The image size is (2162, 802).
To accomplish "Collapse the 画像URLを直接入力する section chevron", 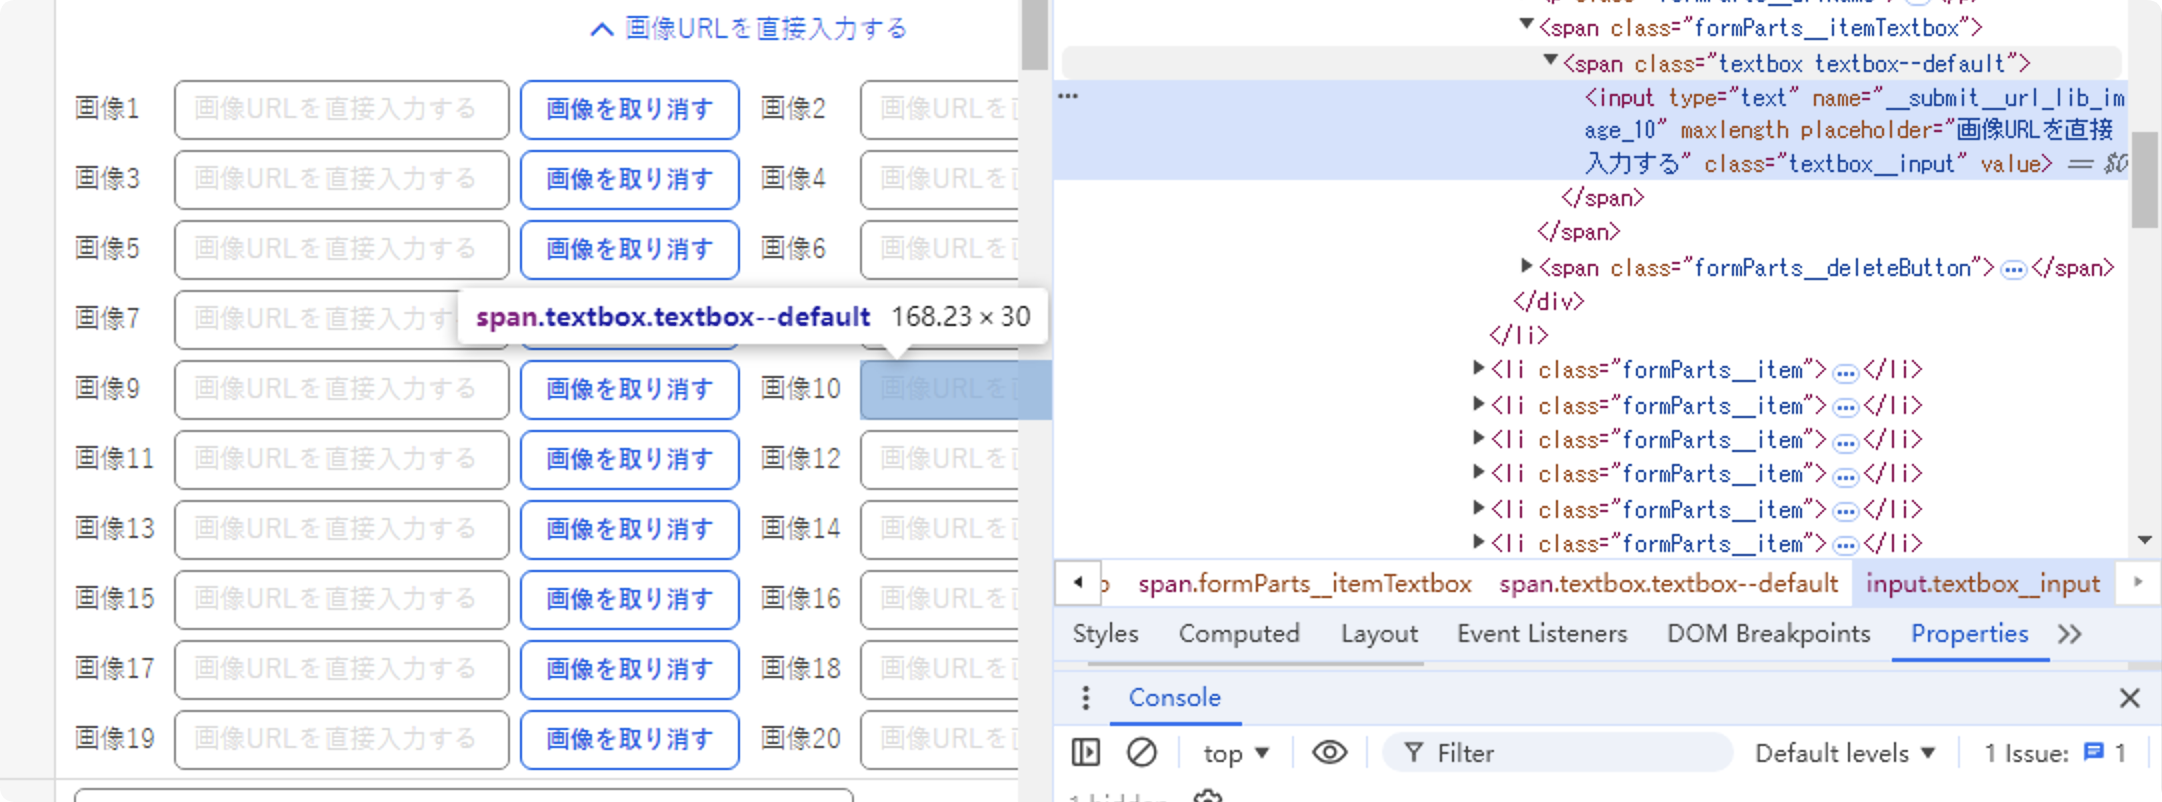I will [x=601, y=29].
